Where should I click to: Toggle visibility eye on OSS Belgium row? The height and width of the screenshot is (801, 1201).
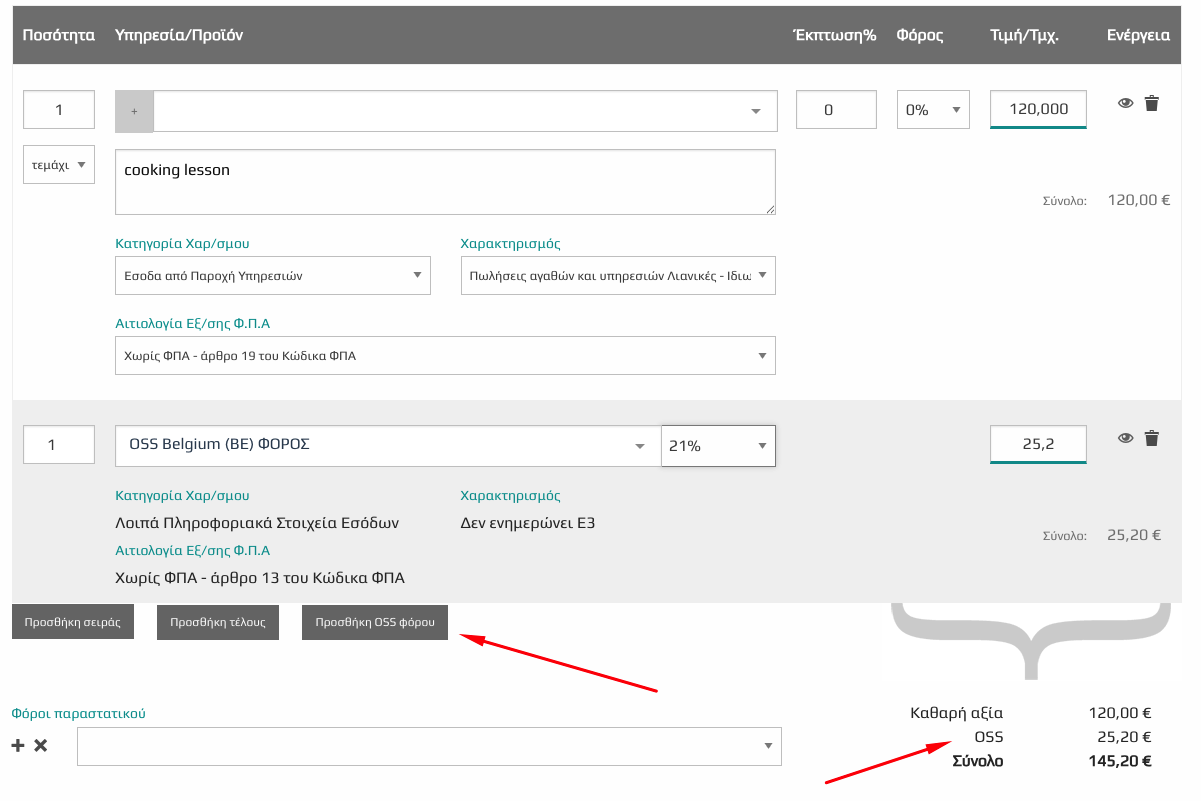[1125, 437]
